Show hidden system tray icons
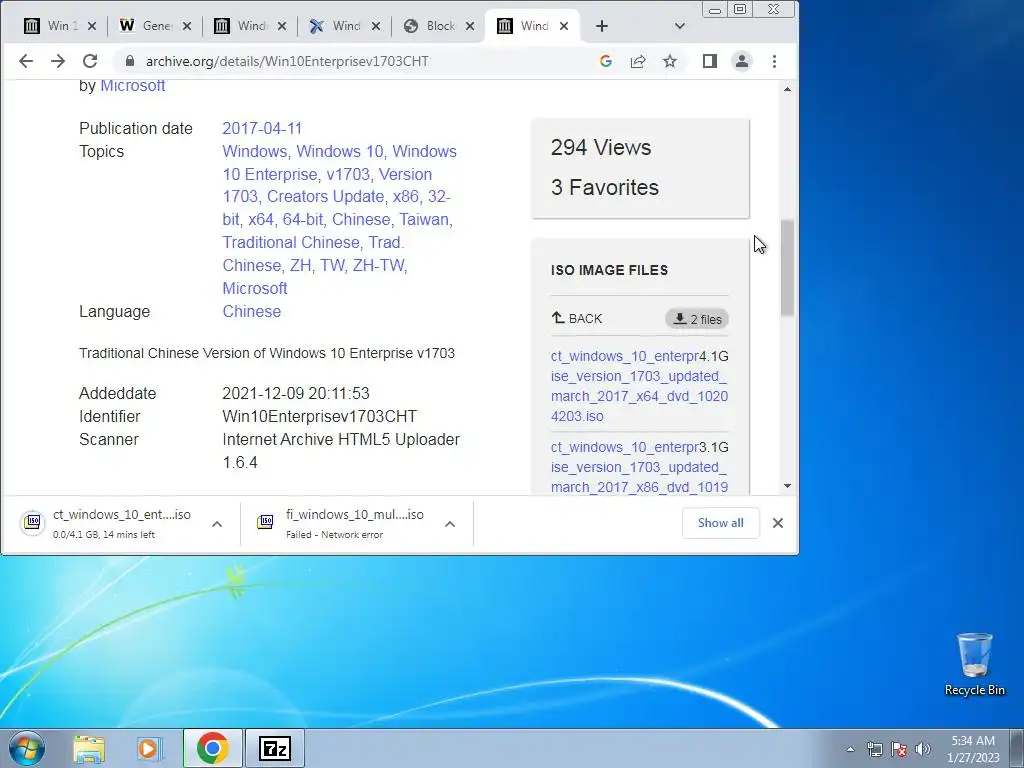The width and height of the screenshot is (1024, 768). [x=850, y=749]
